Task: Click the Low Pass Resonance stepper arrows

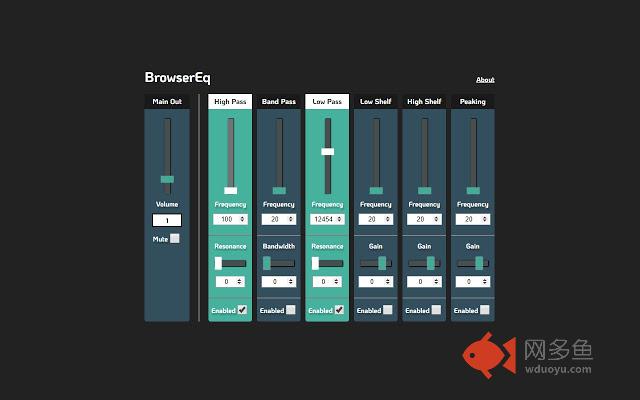Action: pyautogui.click(x=337, y=282)
